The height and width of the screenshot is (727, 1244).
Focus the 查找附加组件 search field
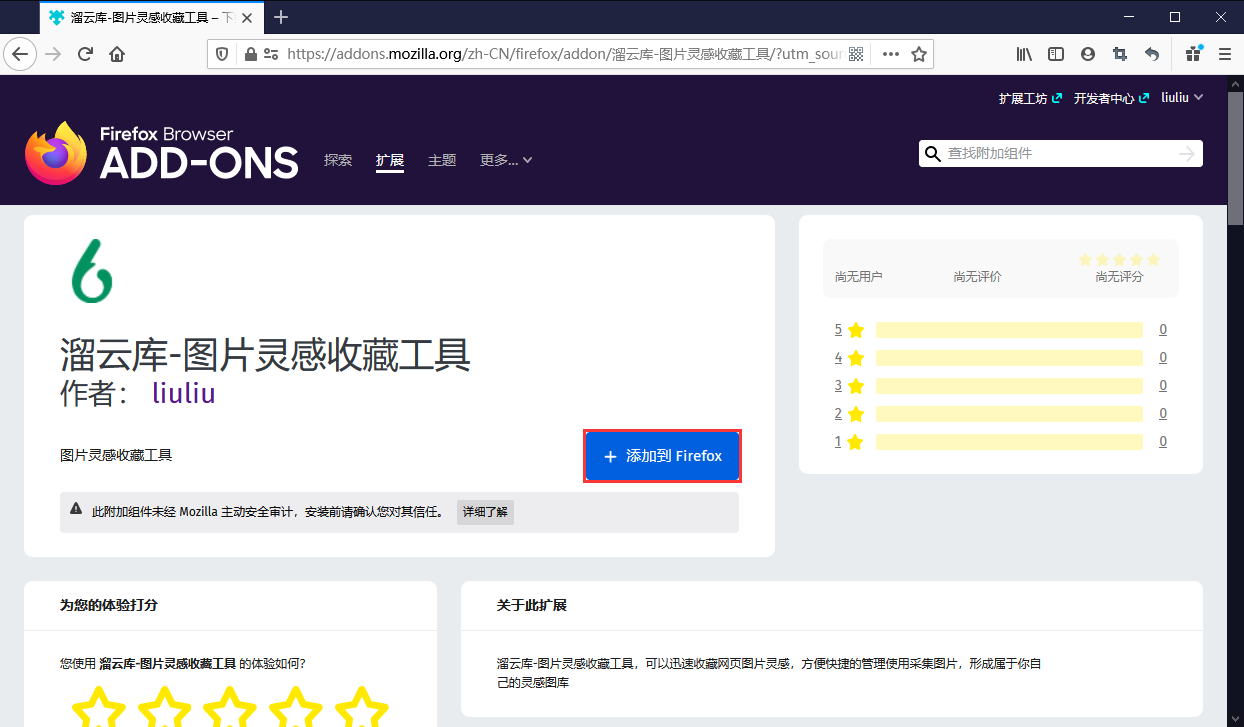[x=1059, y=153]
